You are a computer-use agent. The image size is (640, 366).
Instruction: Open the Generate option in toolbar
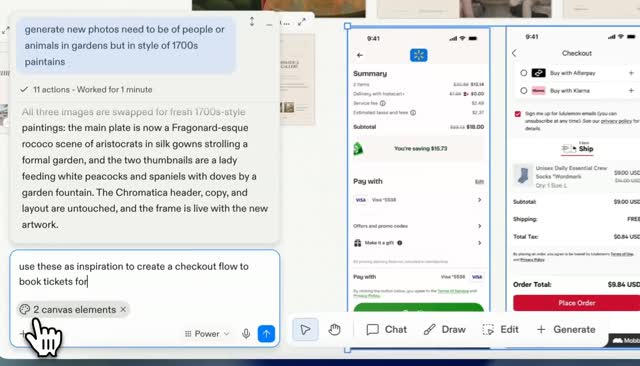pyautogui.click(x=566, y=329)
